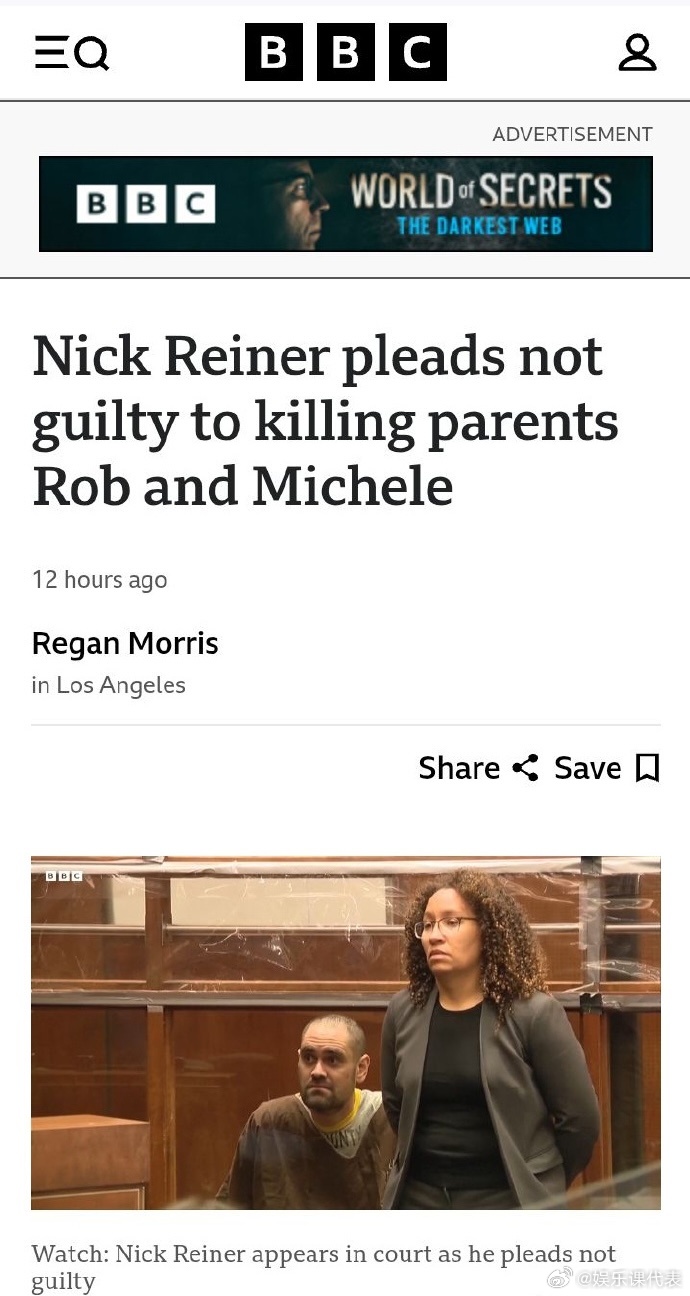Click the share nodes icon

point(525,768)
